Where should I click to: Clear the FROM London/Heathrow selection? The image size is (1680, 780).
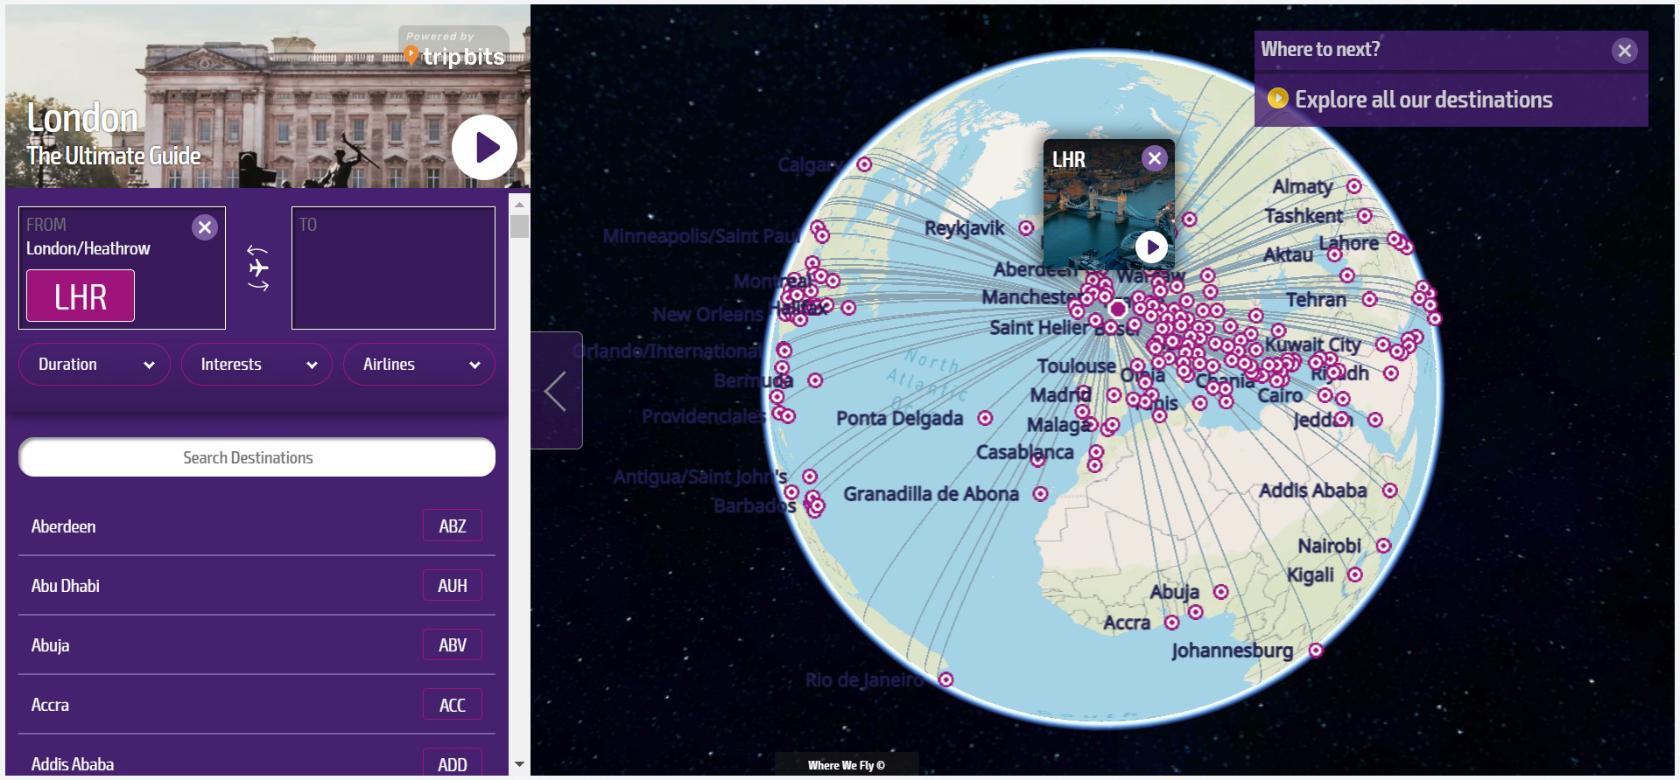[205, 228]
